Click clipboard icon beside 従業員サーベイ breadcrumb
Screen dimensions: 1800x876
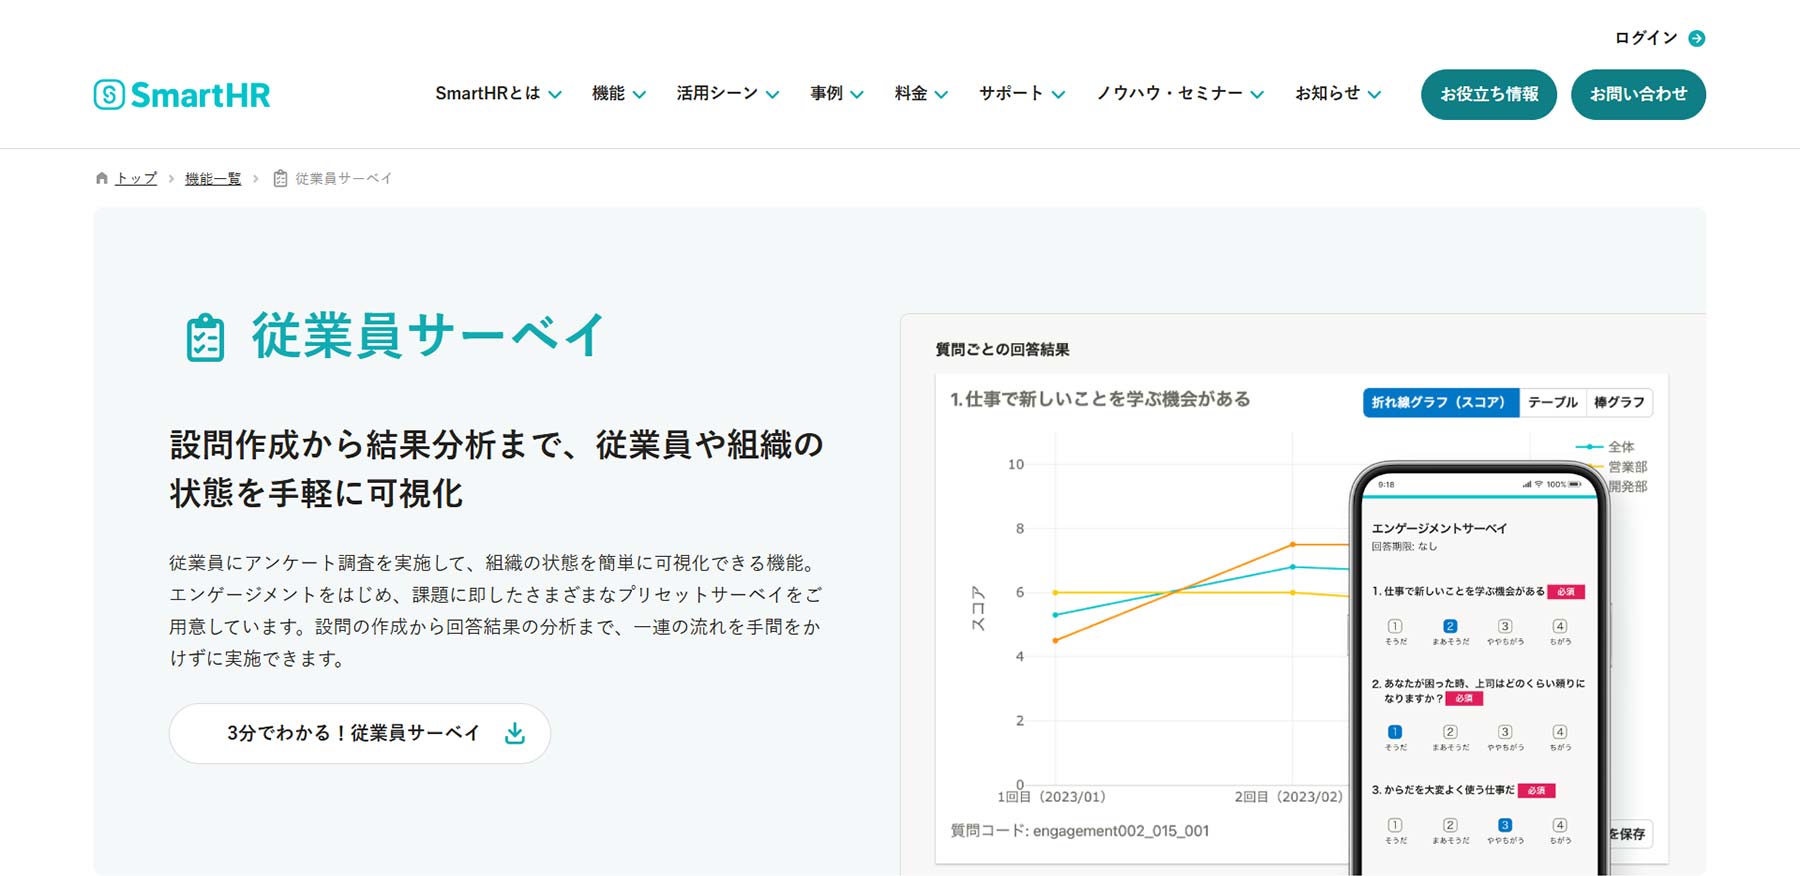tap(280, 178)
